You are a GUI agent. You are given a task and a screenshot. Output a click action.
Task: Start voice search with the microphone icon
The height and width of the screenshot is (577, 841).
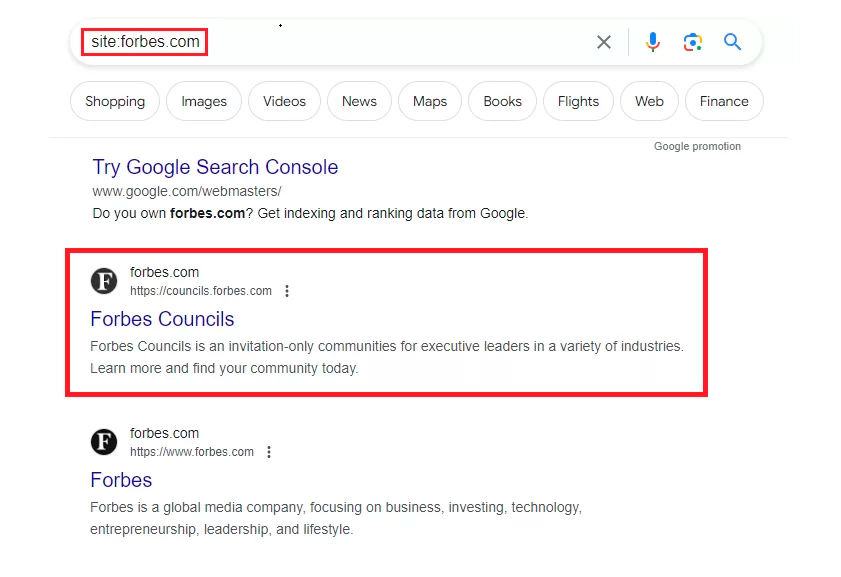(x=653, y=42)
